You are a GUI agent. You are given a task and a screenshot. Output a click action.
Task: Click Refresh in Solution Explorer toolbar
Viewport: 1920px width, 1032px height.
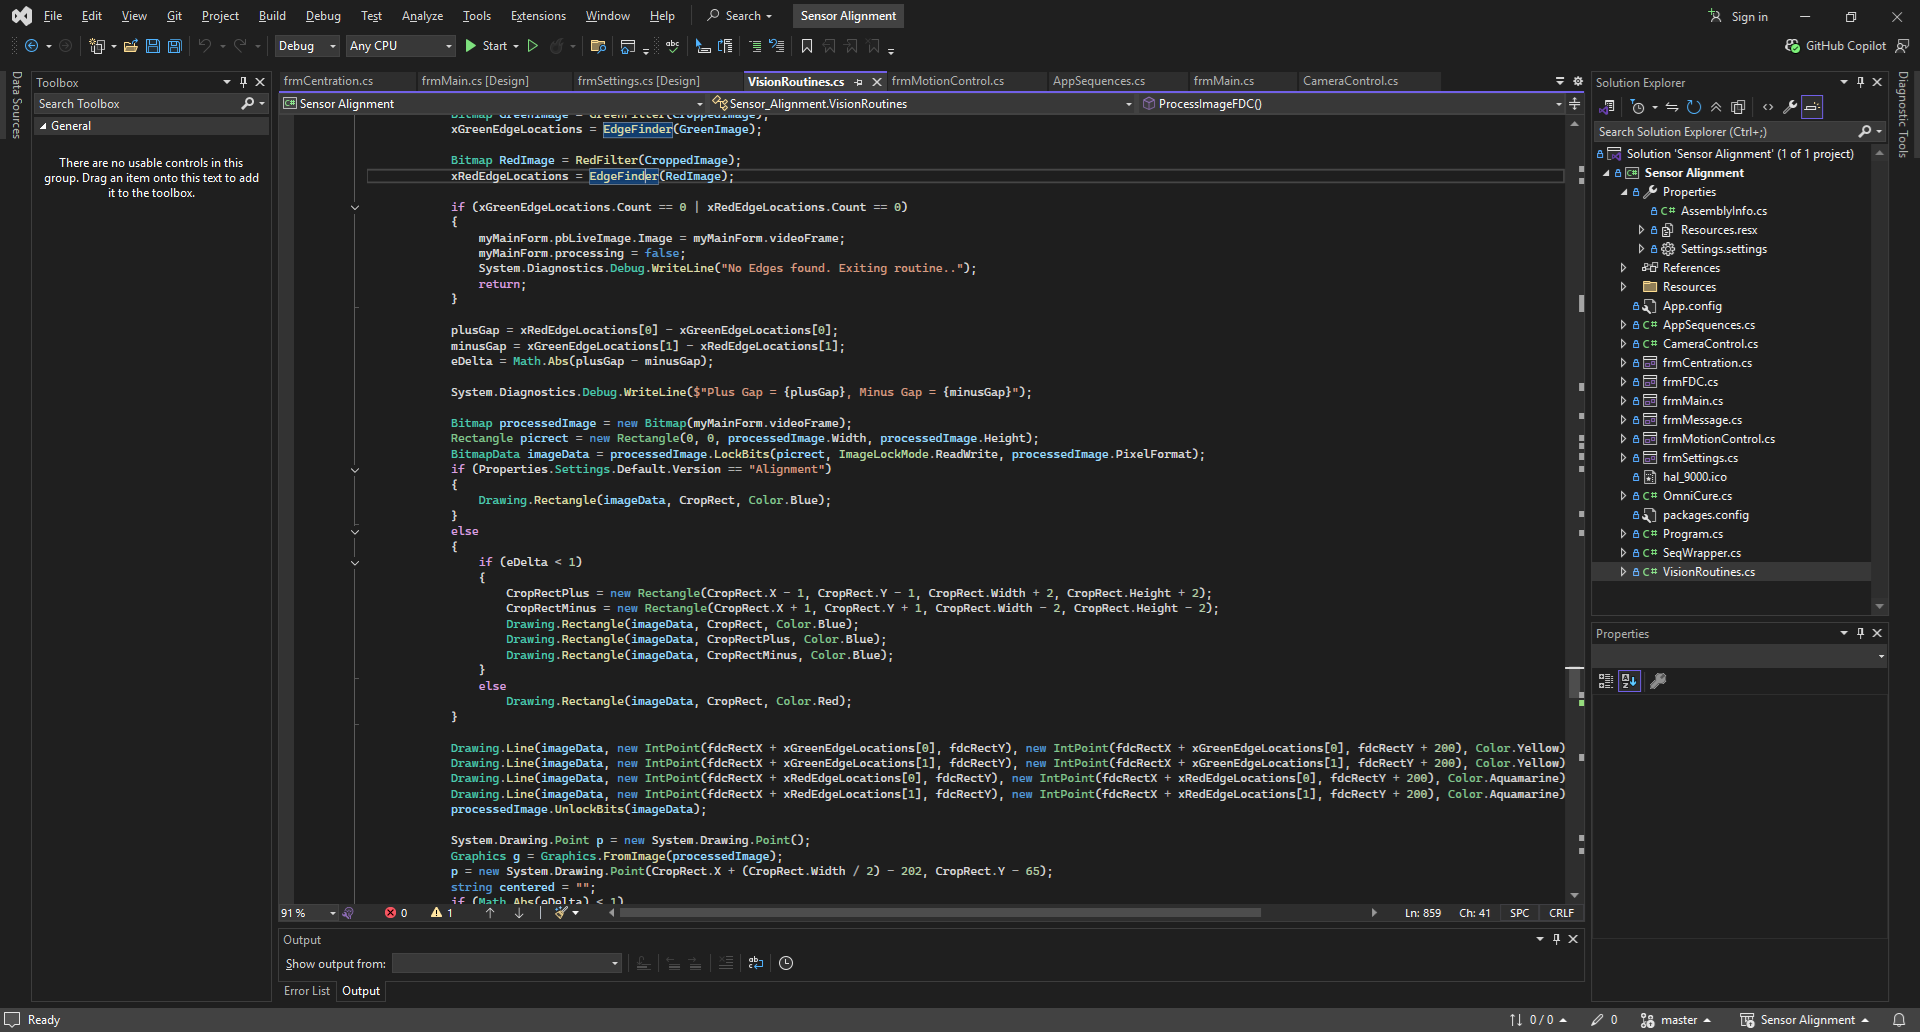tap(1694, 107)
